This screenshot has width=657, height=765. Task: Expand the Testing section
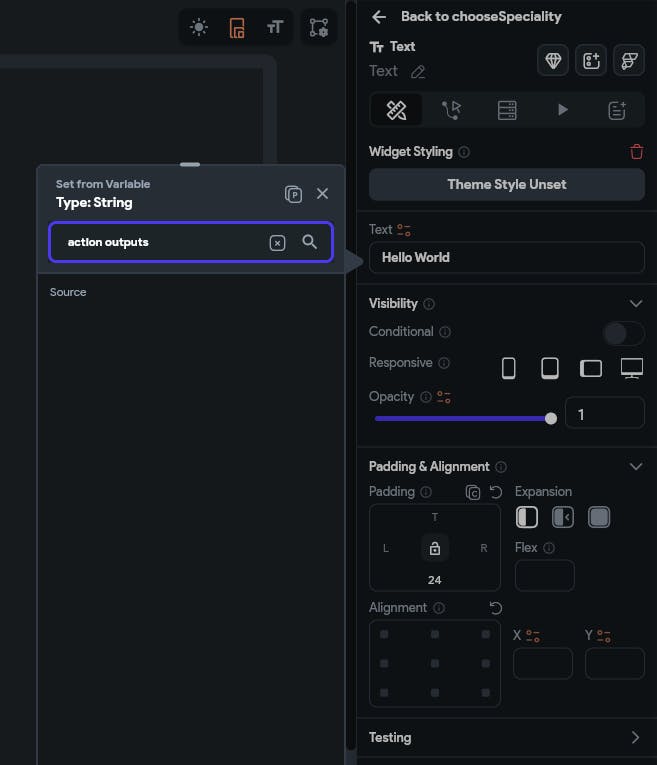tap(635, 737)
